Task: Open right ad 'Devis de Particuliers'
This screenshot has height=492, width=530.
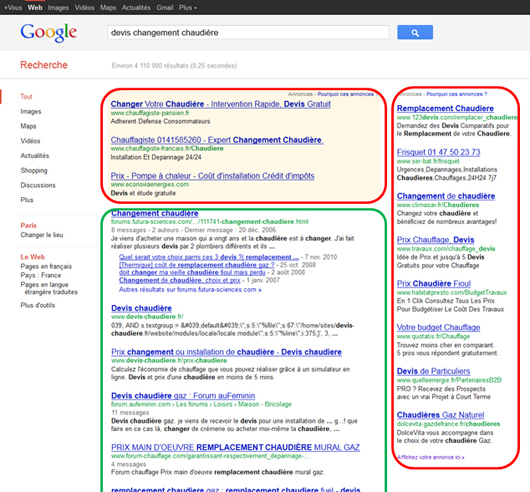Action: (433, 371)
